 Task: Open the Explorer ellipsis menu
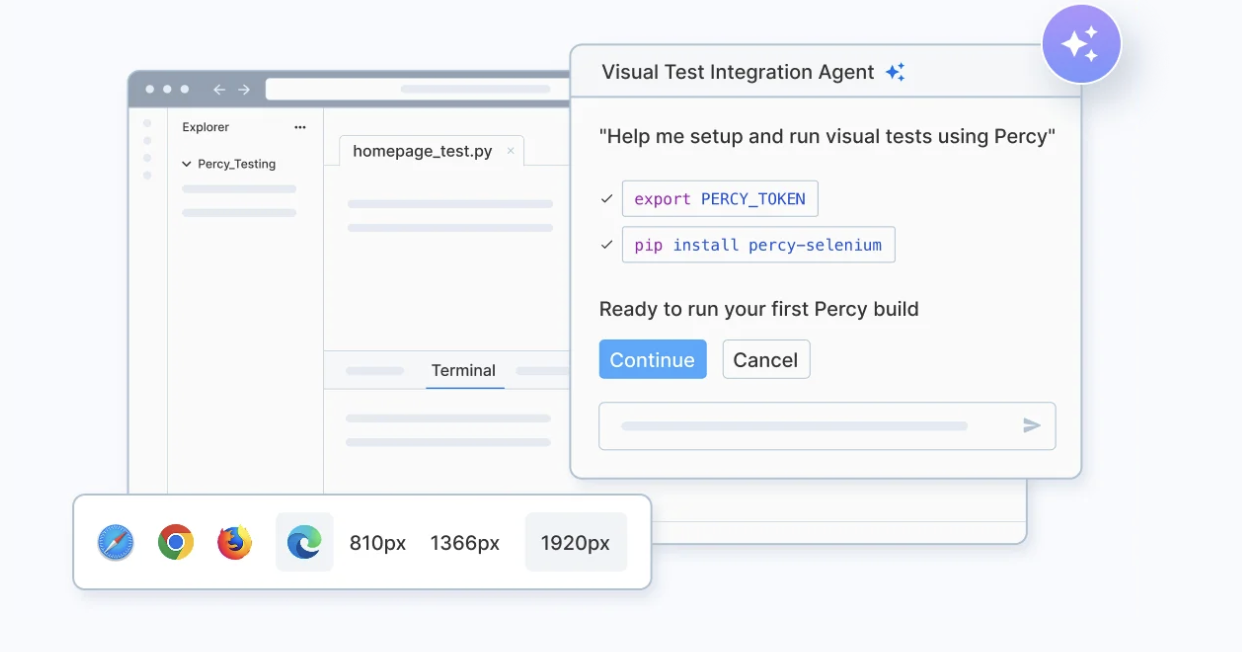click(x=300, y=126)
